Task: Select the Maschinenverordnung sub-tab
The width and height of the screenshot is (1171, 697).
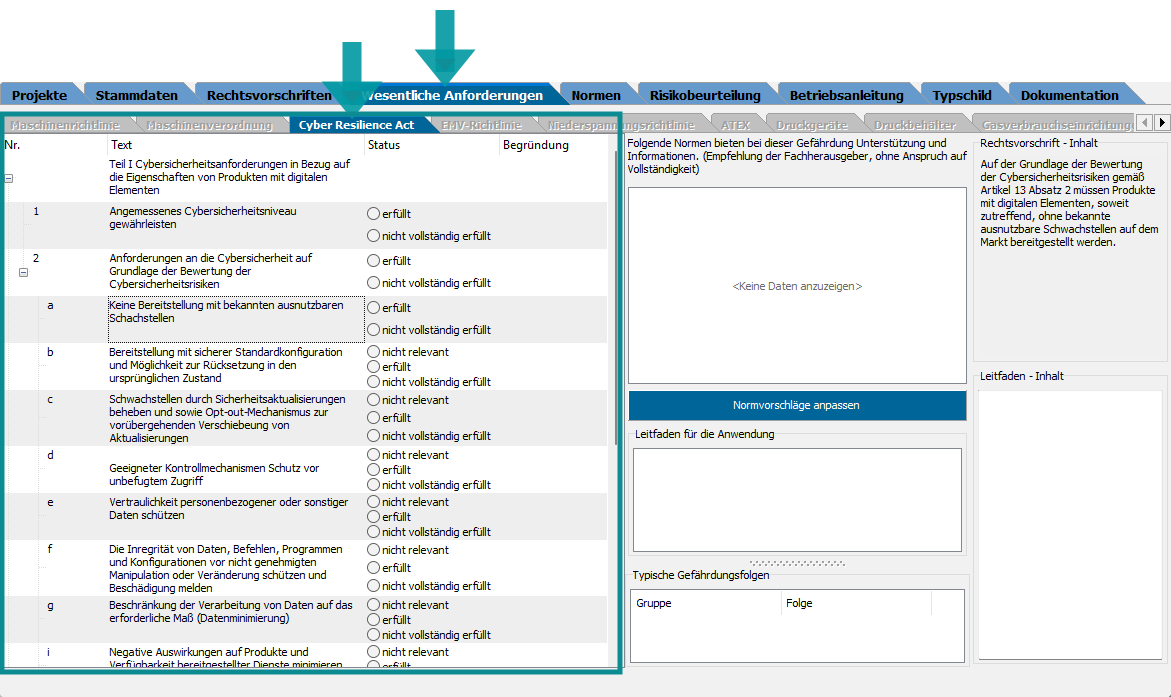Action: (208, 125)
